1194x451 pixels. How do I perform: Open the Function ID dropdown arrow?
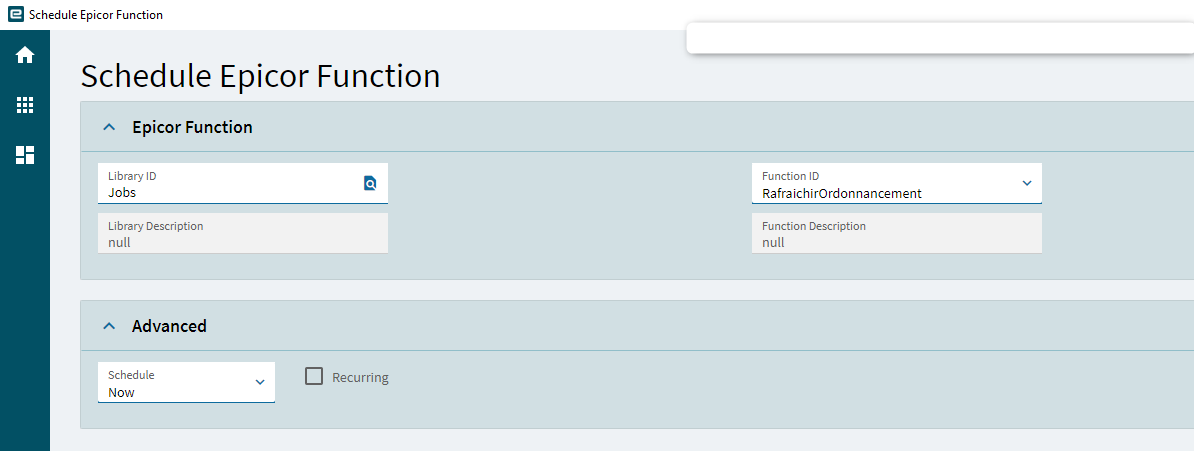[x=1026, y=183]
